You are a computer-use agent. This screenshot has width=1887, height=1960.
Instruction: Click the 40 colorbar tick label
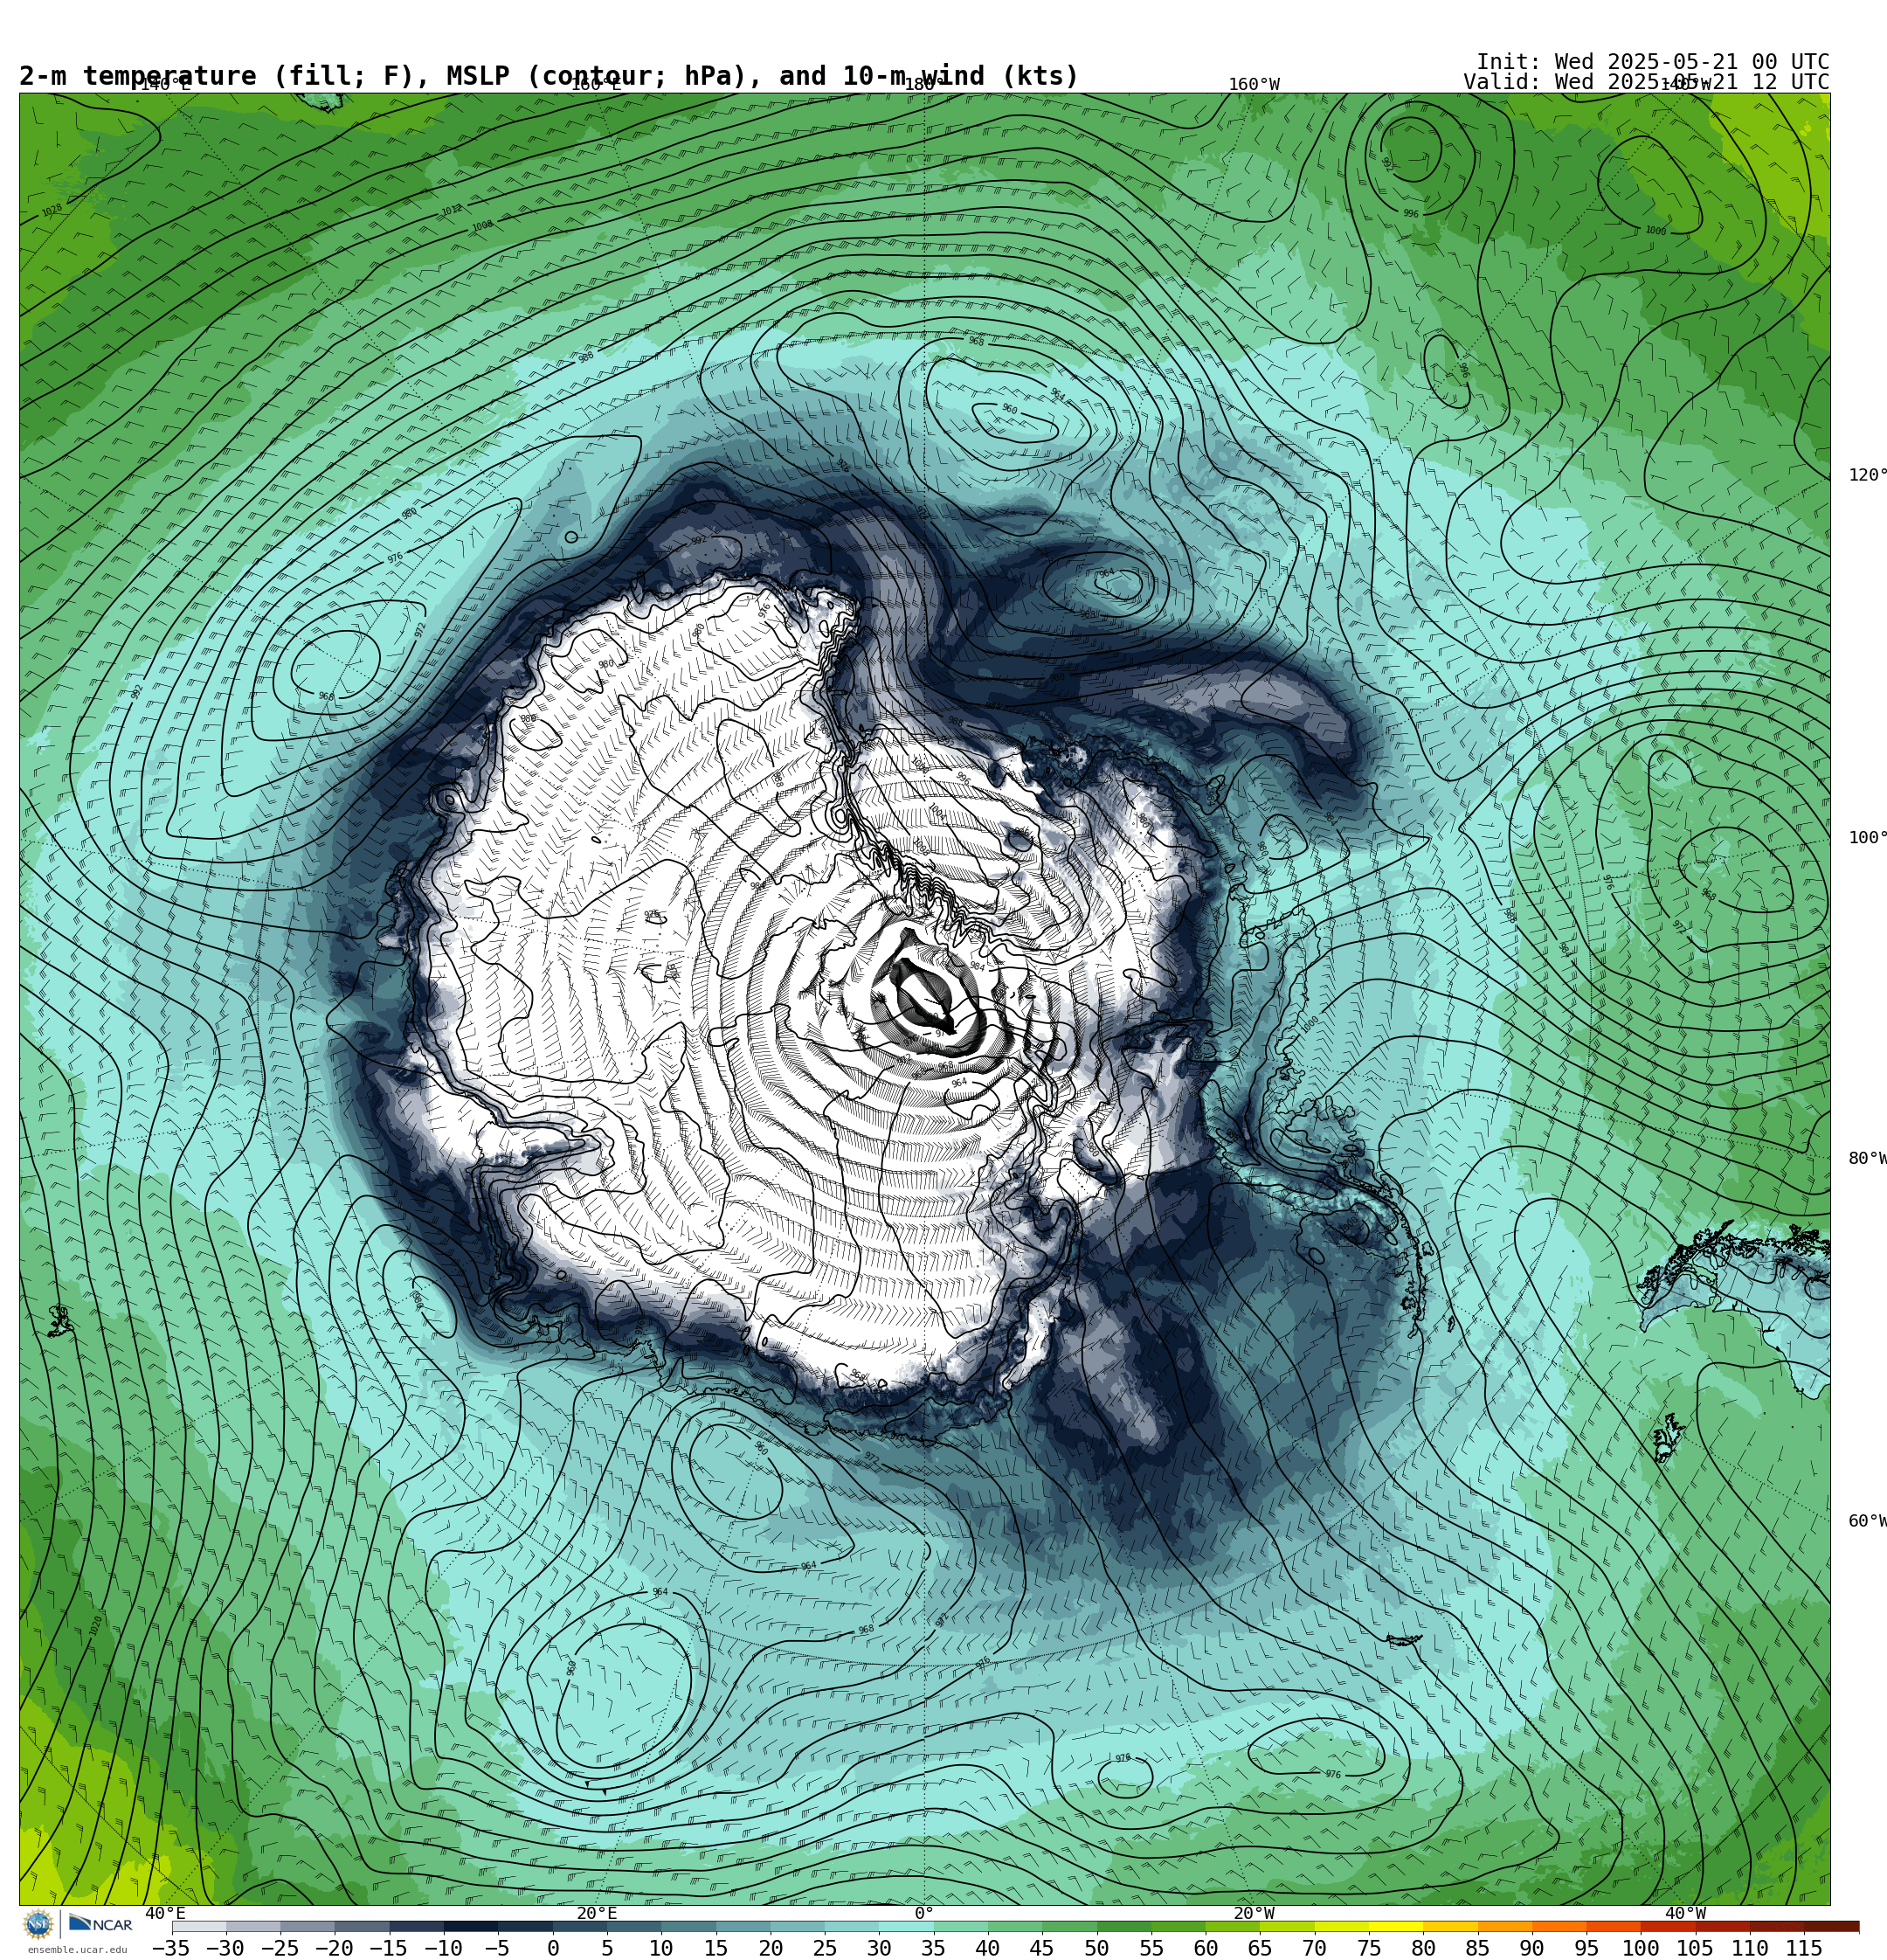click(988, 1948)
